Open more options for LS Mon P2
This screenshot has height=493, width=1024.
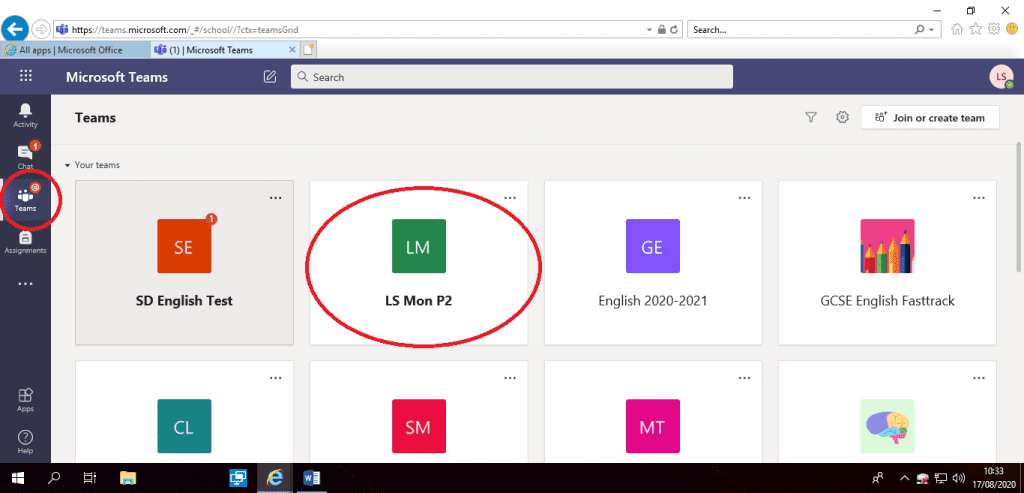[510, 198]
